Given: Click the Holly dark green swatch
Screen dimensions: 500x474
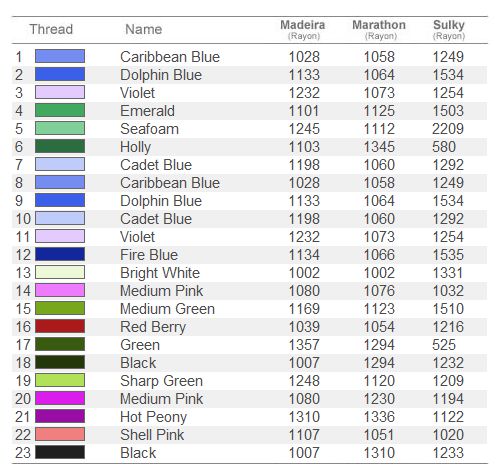Looking at the screenshot, I should [x=60, y=146].
